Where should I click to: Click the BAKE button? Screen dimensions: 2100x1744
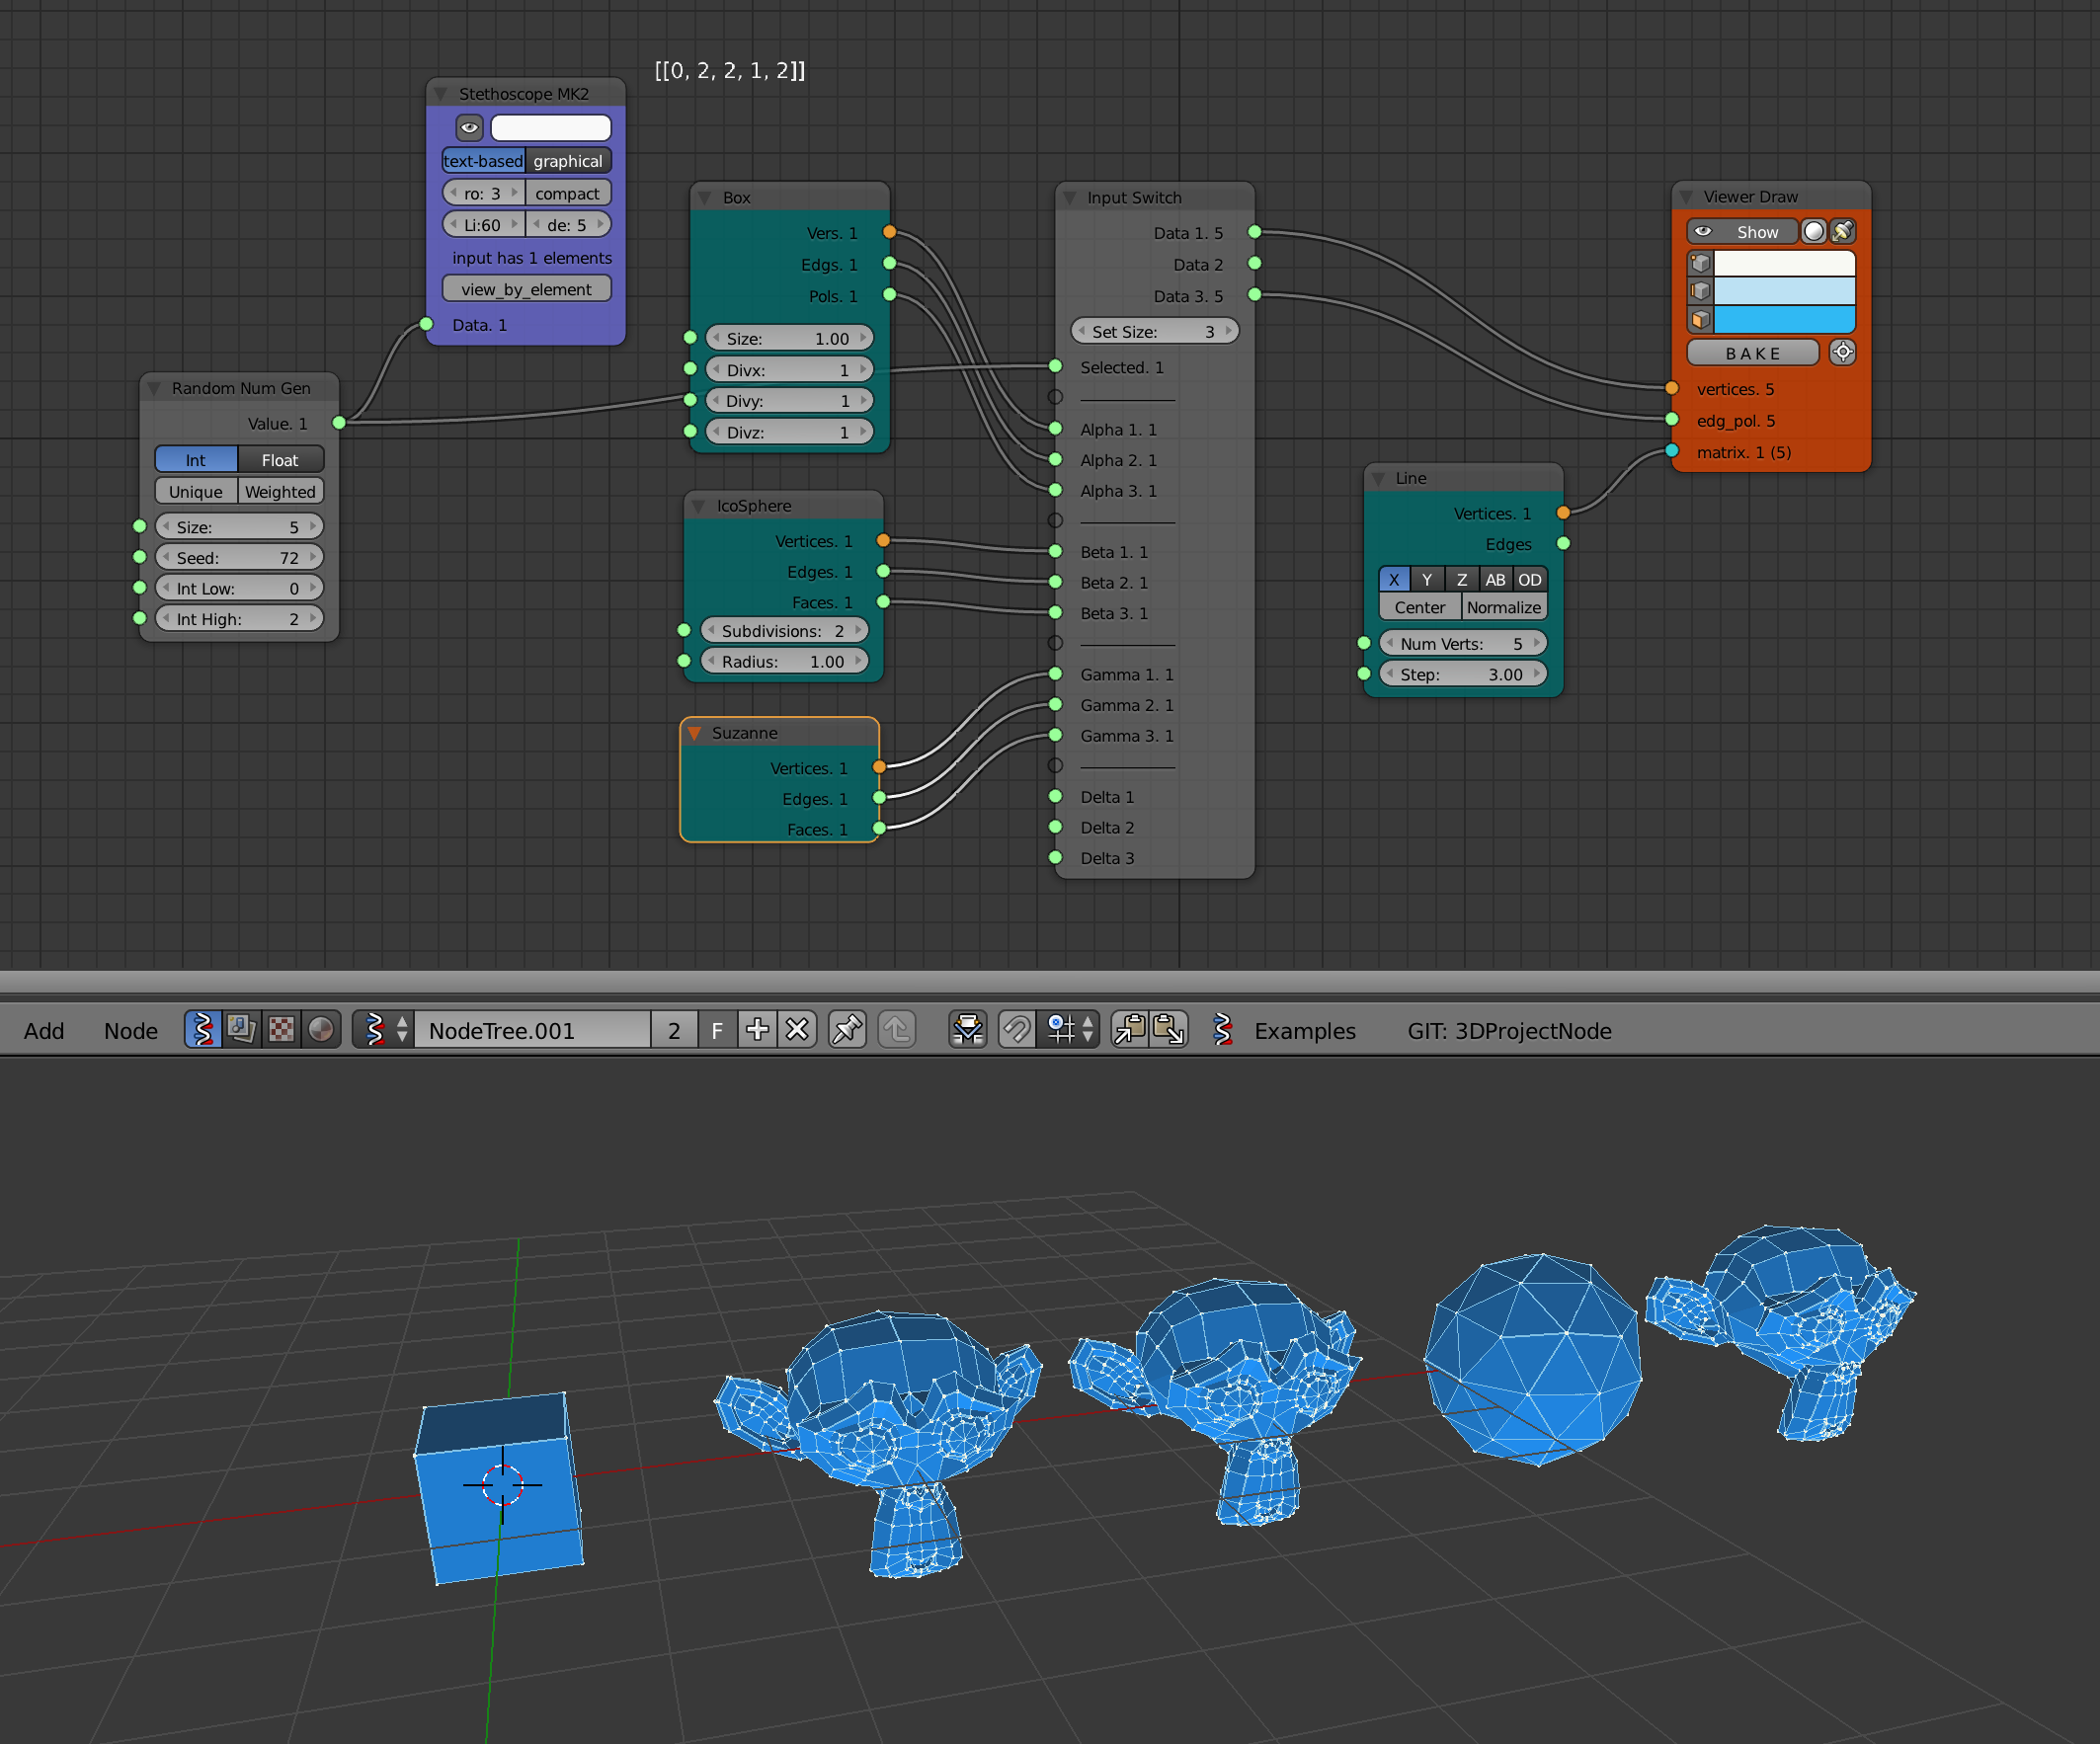(x=1753, y=353)
